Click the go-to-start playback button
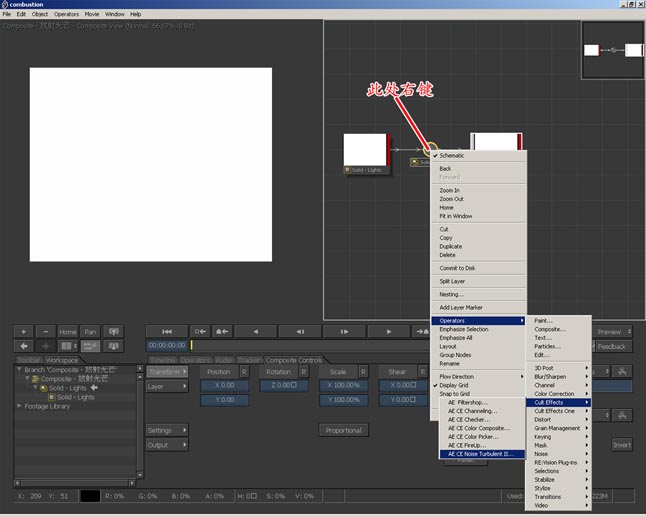Screen dimensions: 646x517 pos(167,332)
